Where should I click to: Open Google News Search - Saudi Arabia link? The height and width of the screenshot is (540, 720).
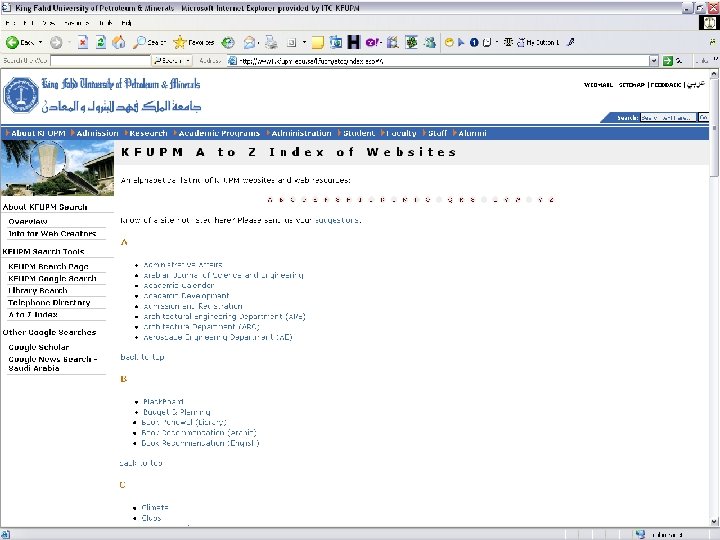(53, 364)
